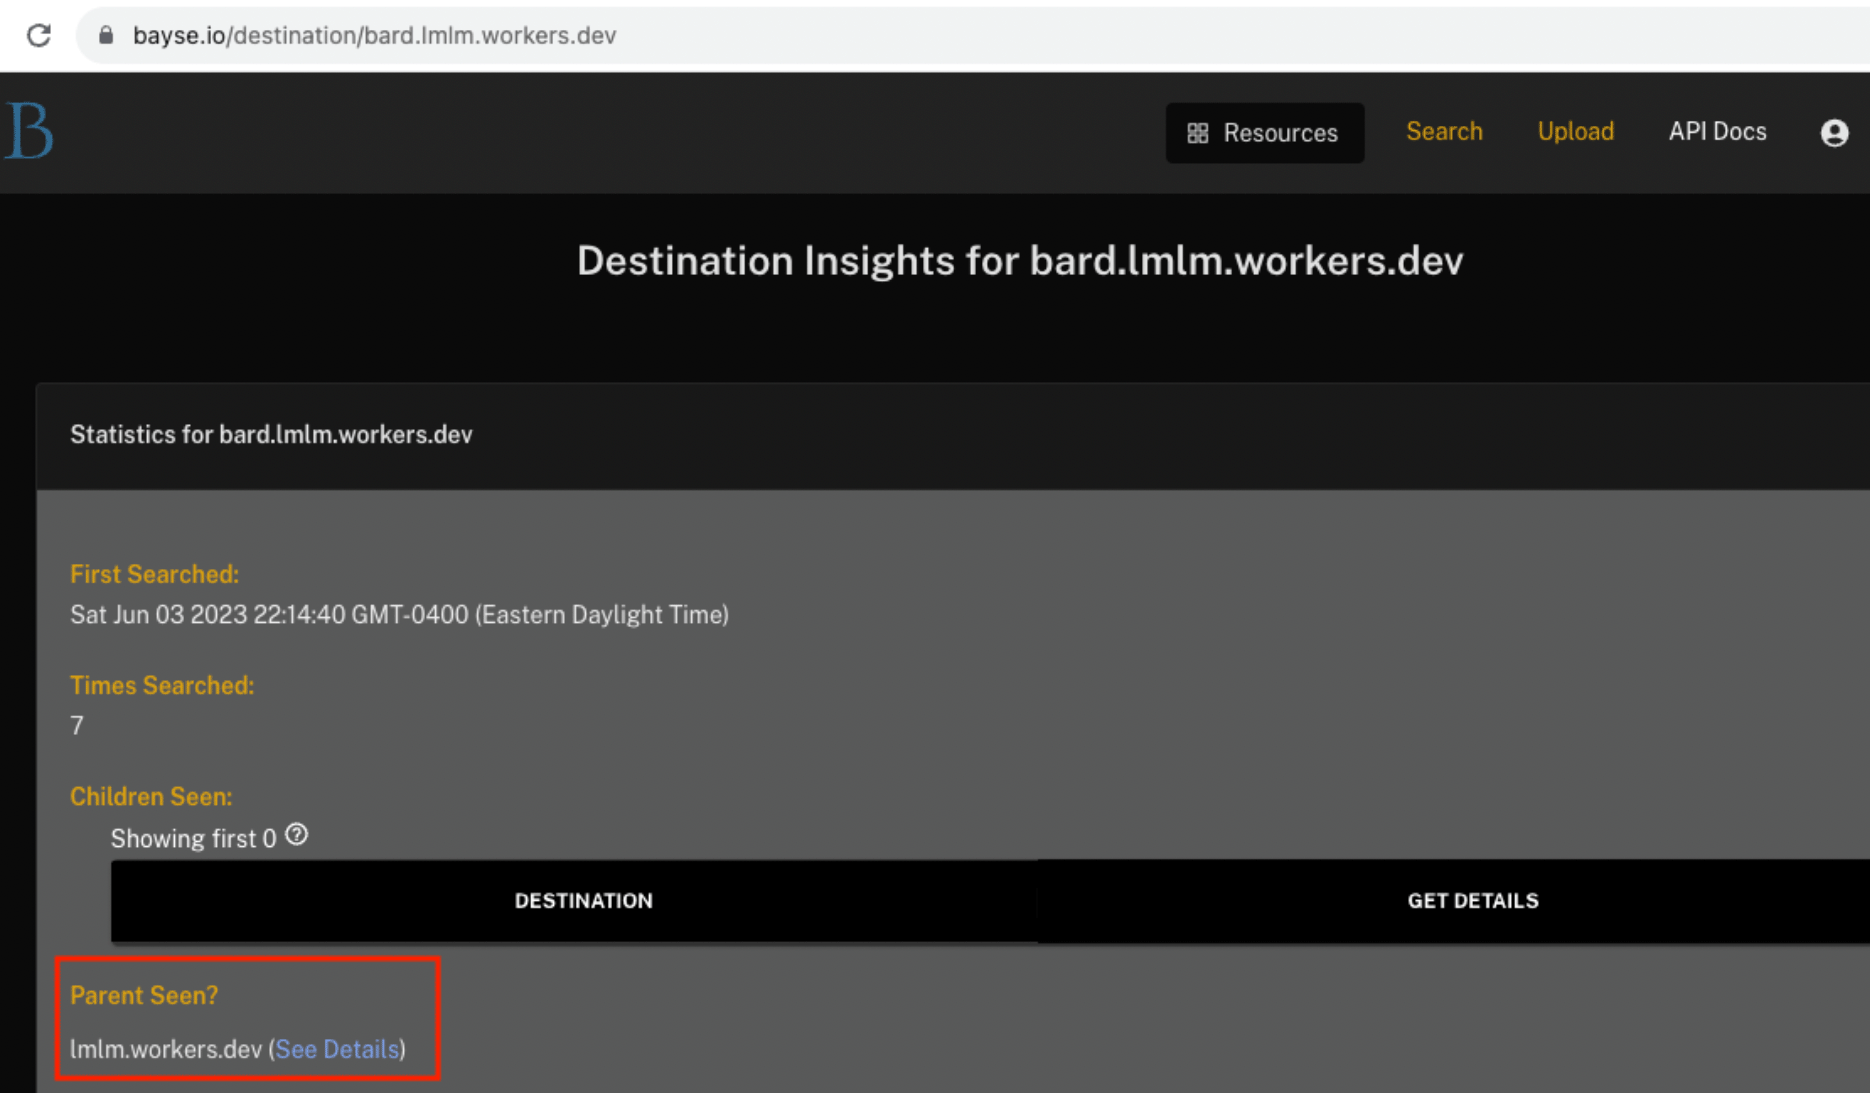Click the GET DETAILS column header

click(1473, 900)
